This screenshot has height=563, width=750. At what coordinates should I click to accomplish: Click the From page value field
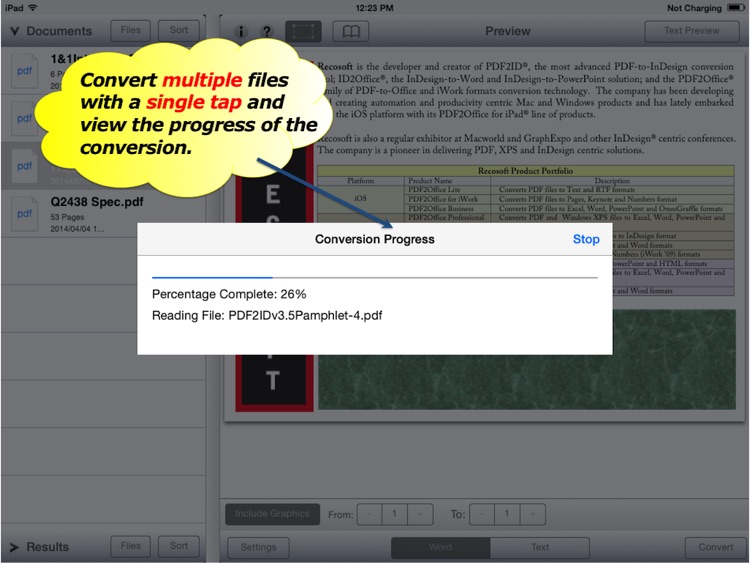pyautogui.click(x=395, y=515)
